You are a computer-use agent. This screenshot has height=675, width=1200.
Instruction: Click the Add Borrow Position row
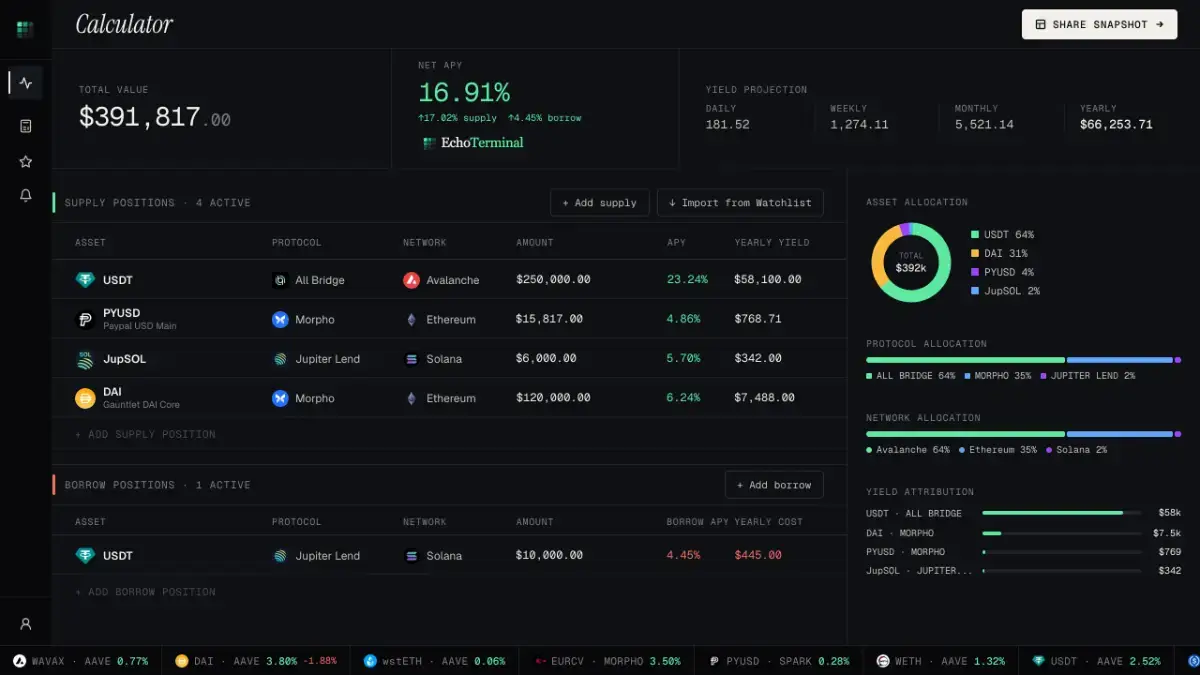click(145, 592)
